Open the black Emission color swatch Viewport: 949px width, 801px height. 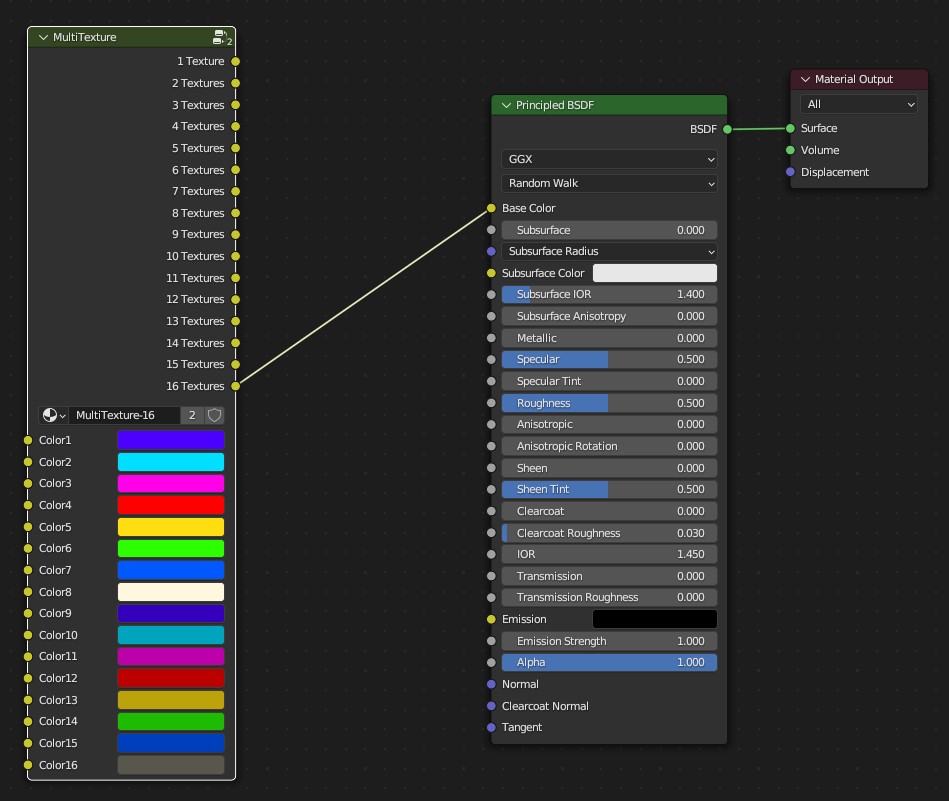coord(655,619)
